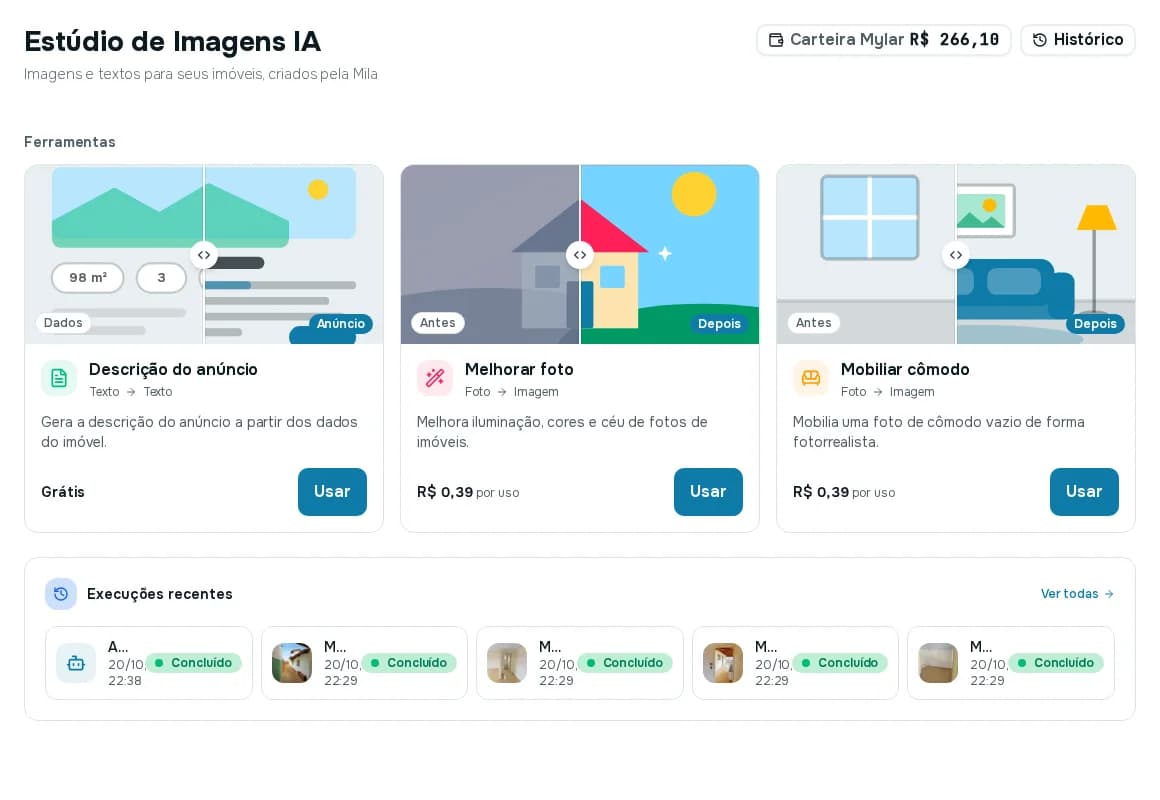Click the Concluído badge of the 22:38 execution
The width and height of the screenshot is (1160, 800).
click(194, 663)
